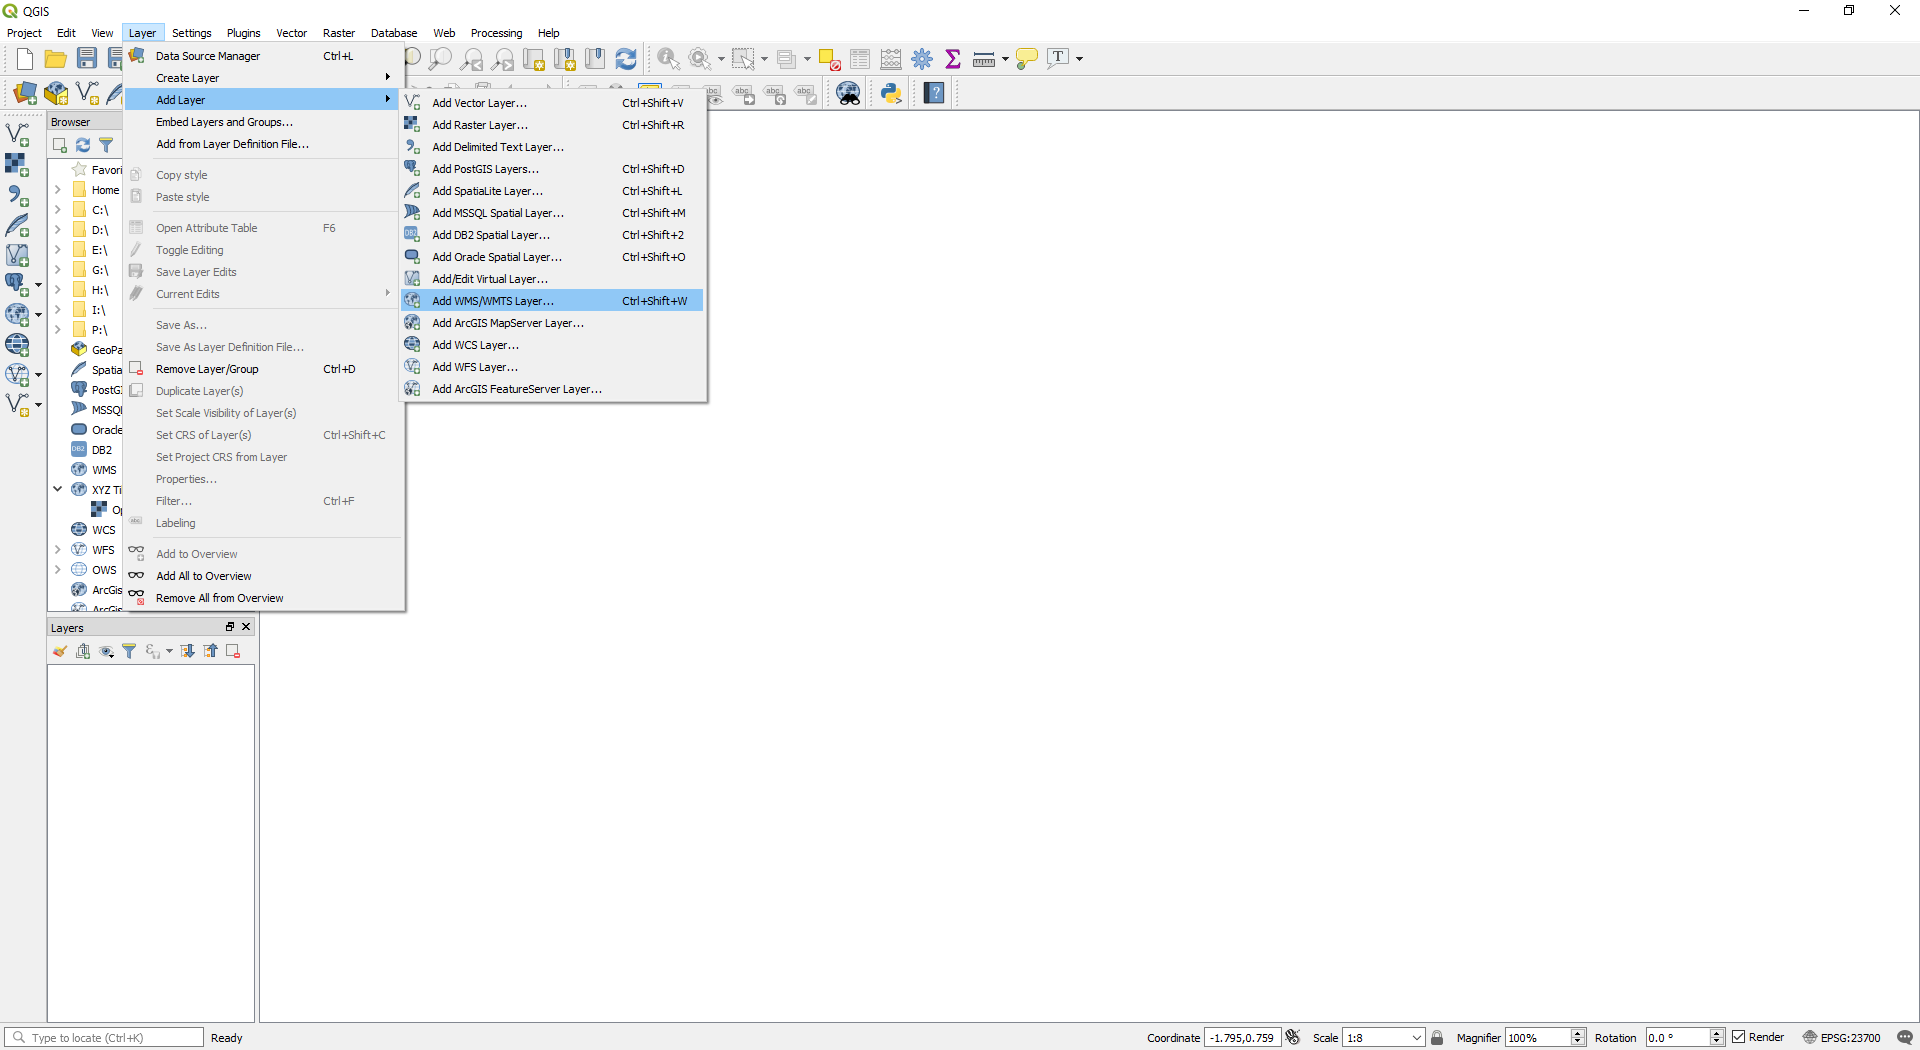Open the Text Annotation dropdown arrow
Screen dimensions: 1920x1050
1079,59
